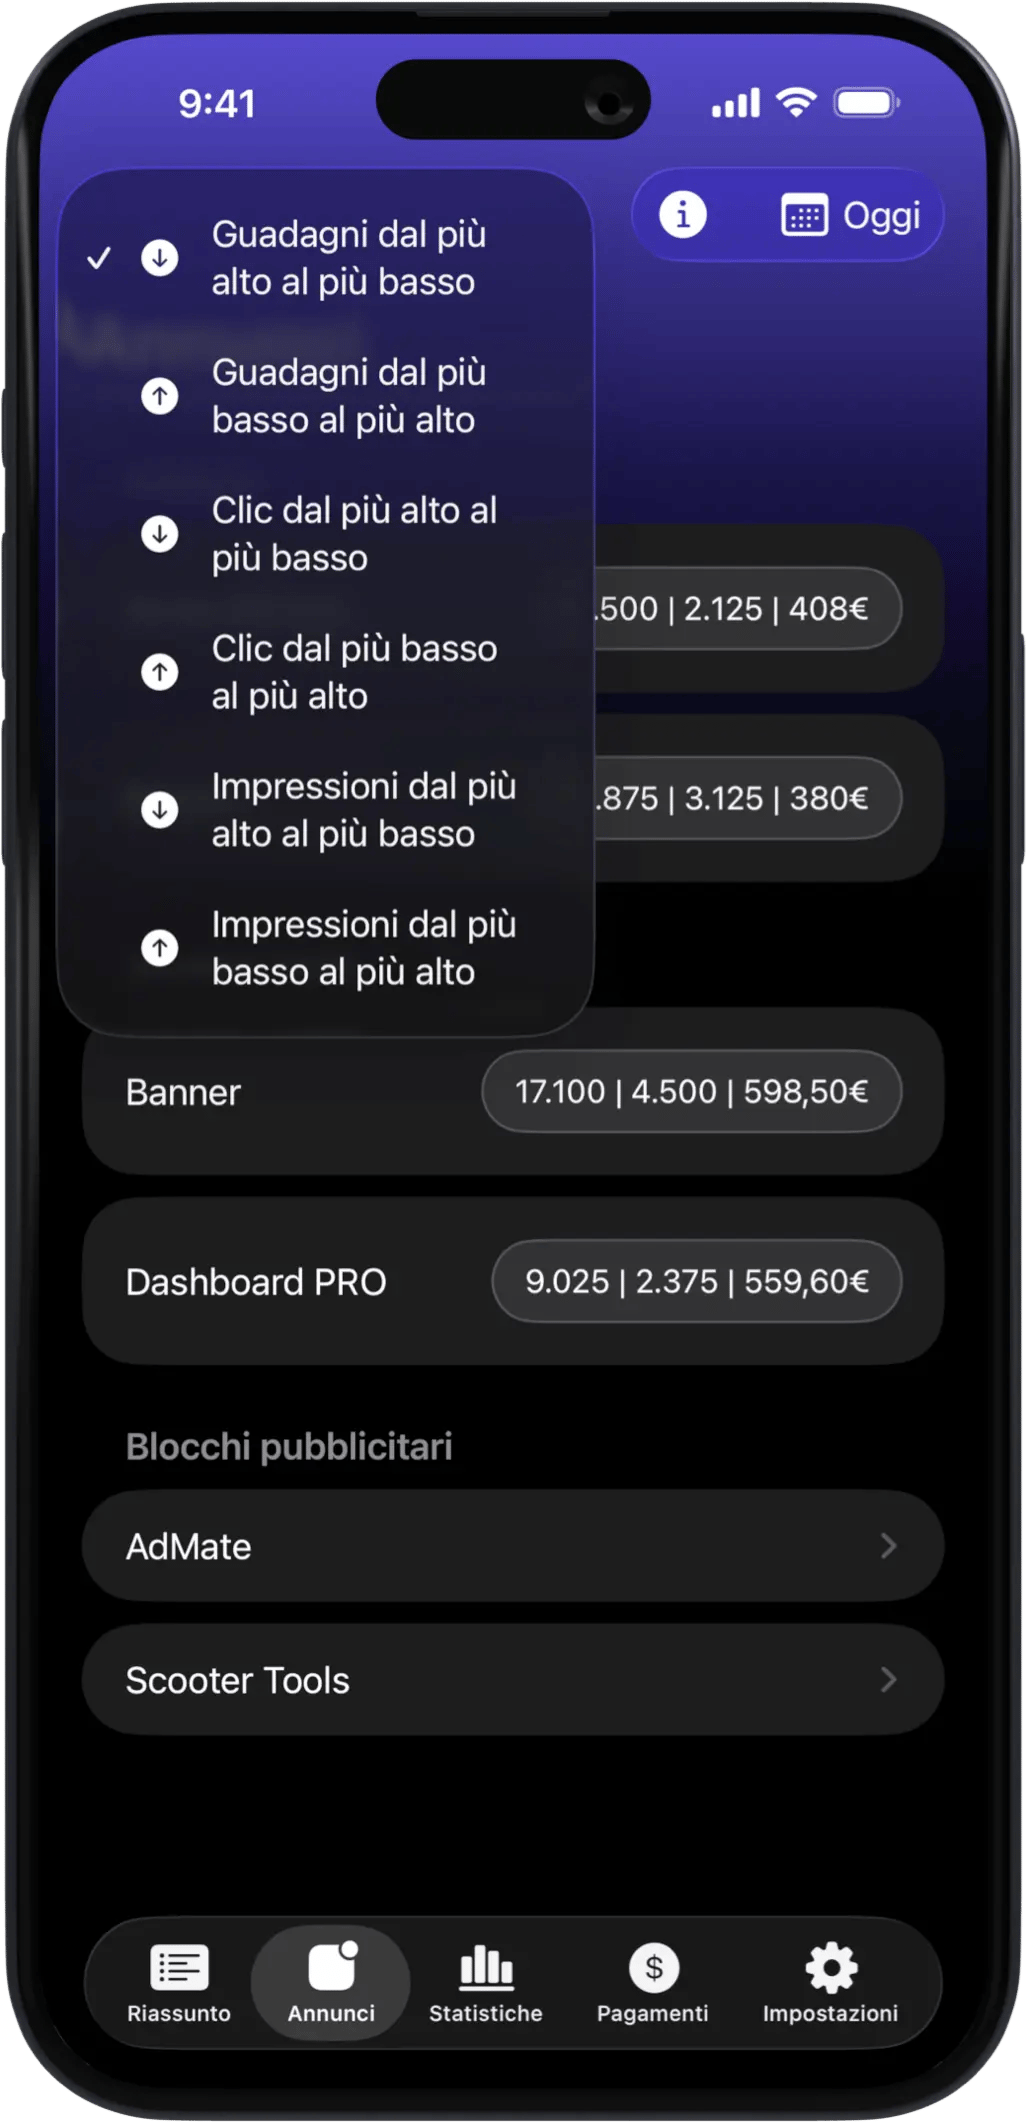Expand the Scooter Tools chevron
The image size is (1026, 2122).
pyautogui.click(x=887, y=1680)
